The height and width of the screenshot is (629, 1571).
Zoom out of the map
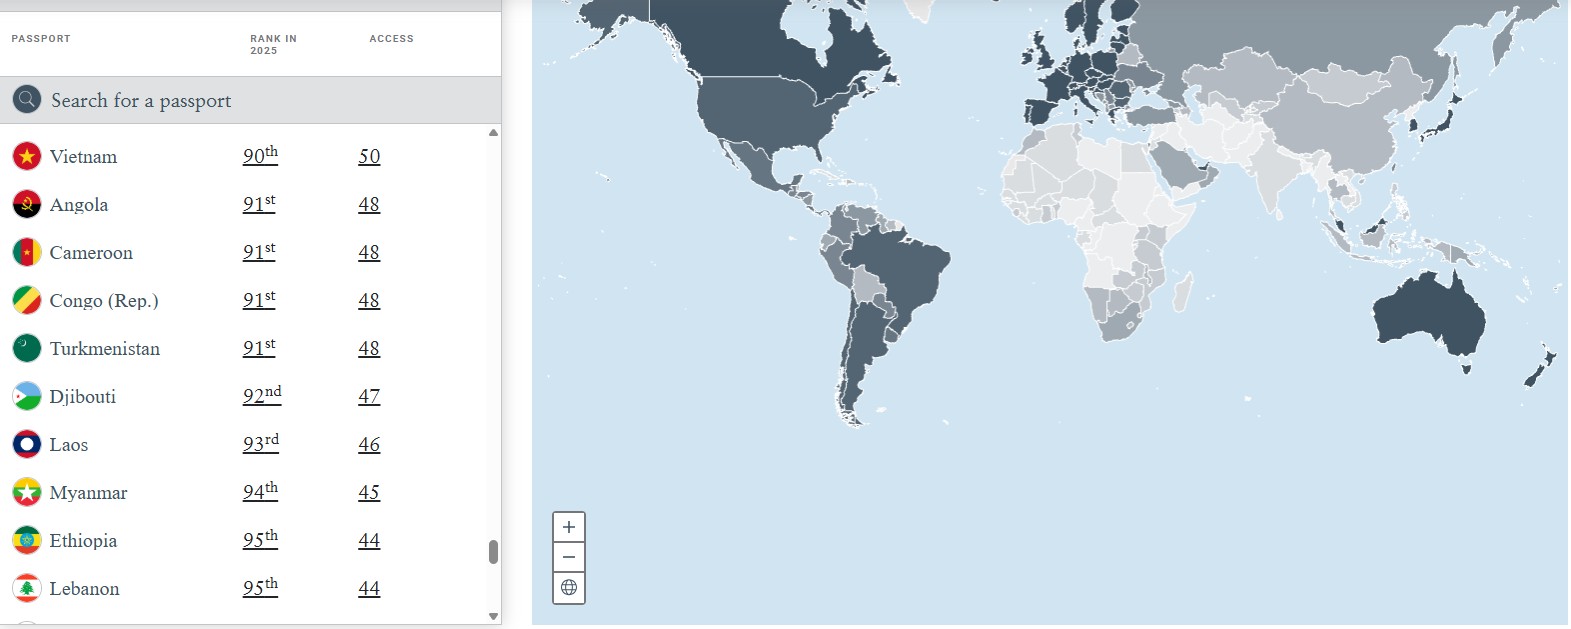pos(569,557)
